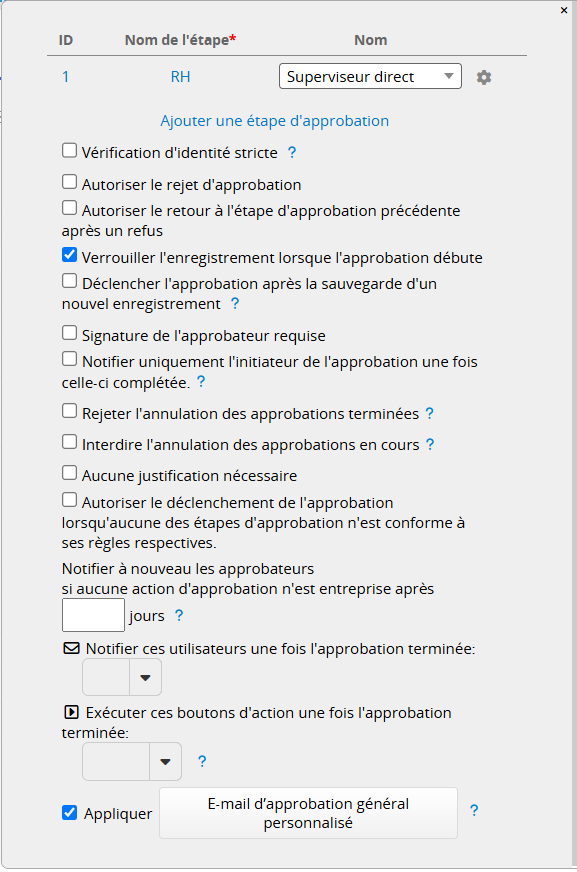Click the jours number input field
Viewport: 577px width, 872px height.
(93, 615)
